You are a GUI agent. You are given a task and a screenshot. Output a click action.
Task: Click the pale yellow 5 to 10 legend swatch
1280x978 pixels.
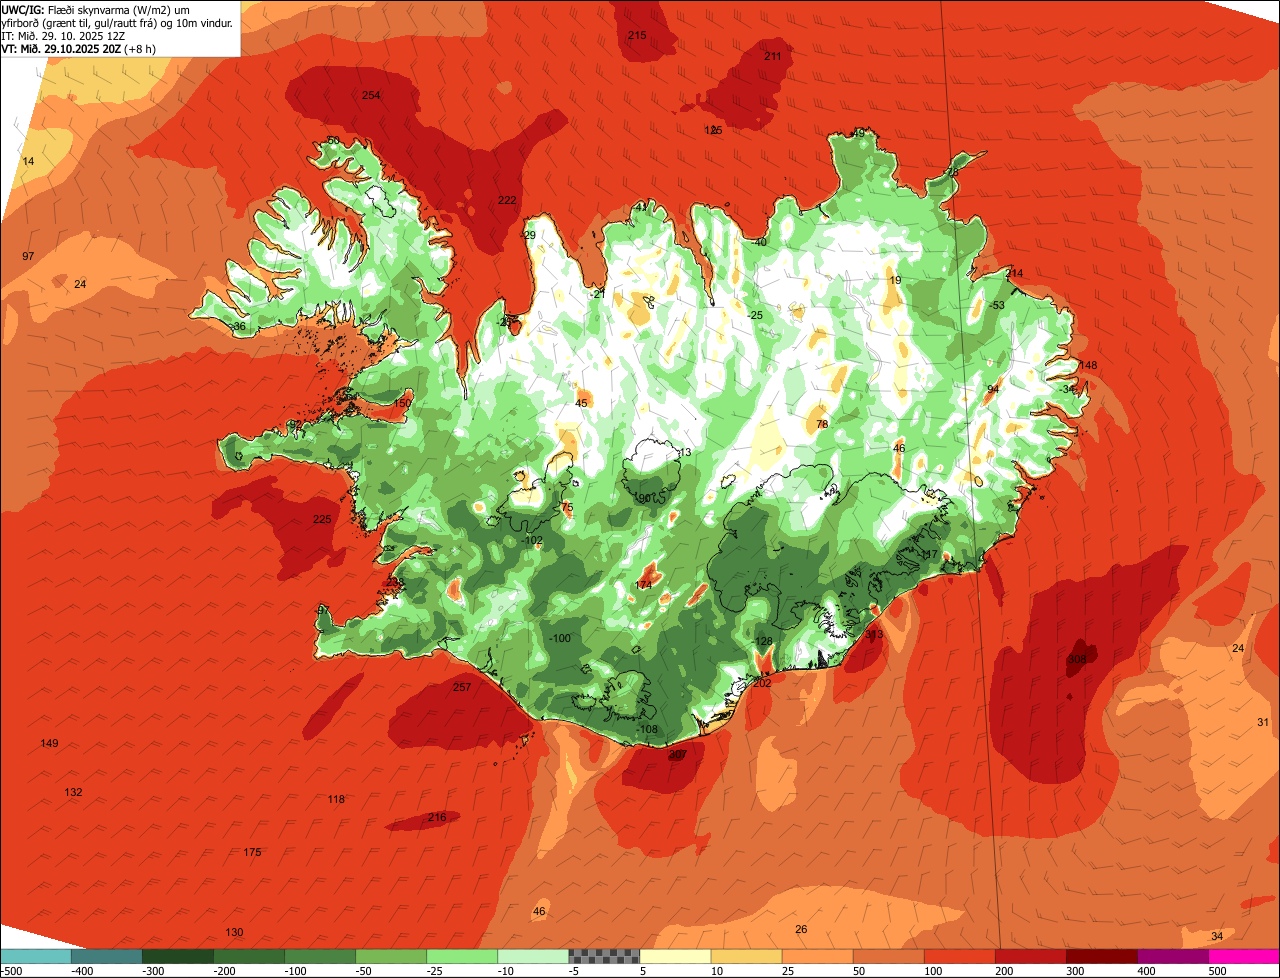coord(675,956)
